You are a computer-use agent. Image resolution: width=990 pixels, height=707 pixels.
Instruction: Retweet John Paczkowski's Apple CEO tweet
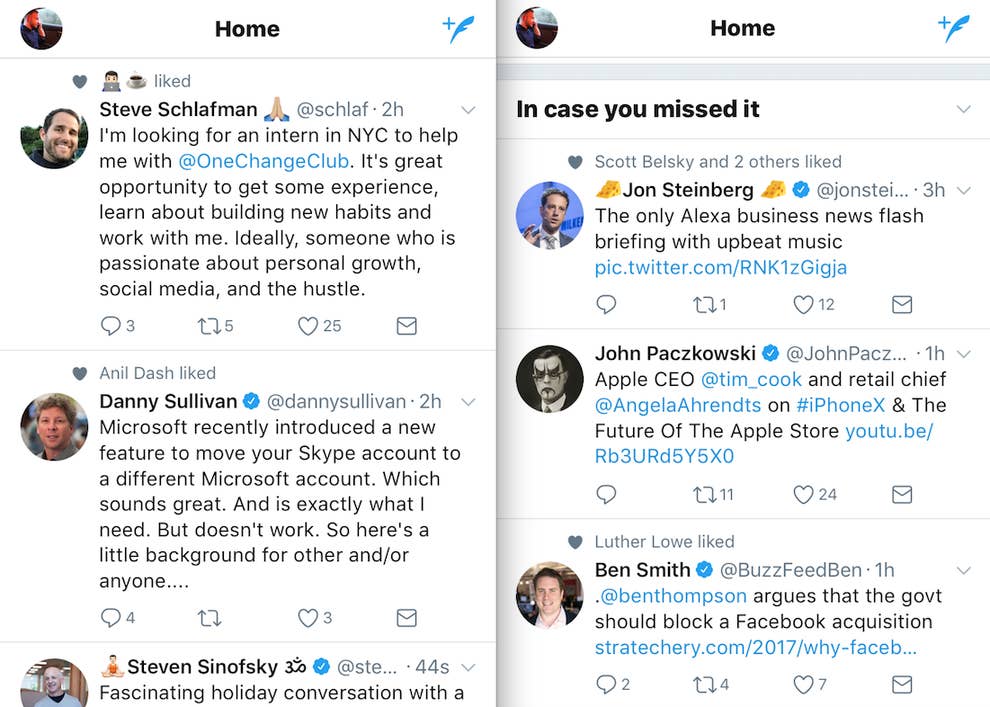pos(704,494)
